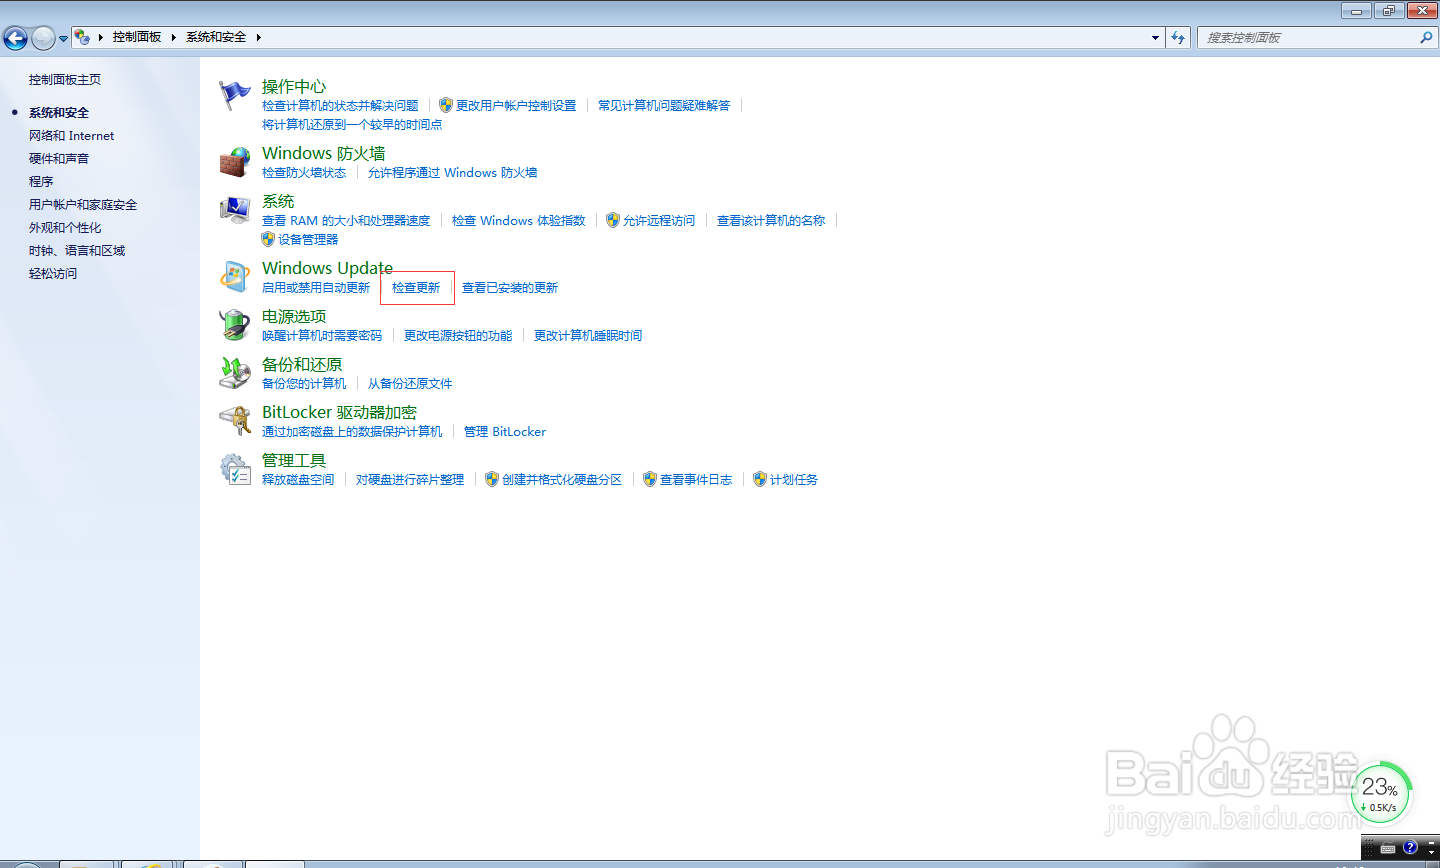Click the Backup and Restore icon
The height and width of the screenshot is (868, 1440).
coord(235,373)
